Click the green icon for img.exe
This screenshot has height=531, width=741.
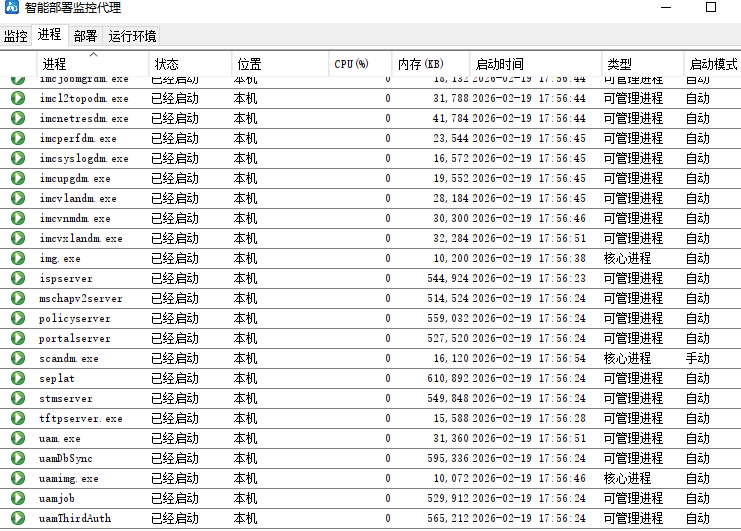pos(18,258)
